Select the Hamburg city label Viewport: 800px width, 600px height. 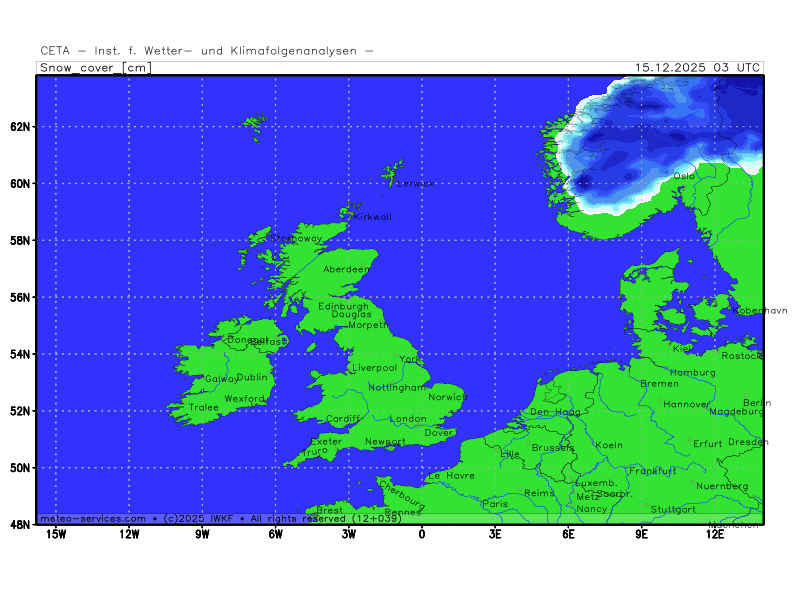[x=693, y=373]
